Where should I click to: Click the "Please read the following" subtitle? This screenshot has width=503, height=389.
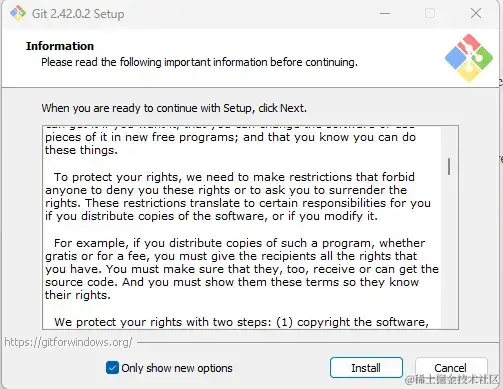(x=199, y=62)
